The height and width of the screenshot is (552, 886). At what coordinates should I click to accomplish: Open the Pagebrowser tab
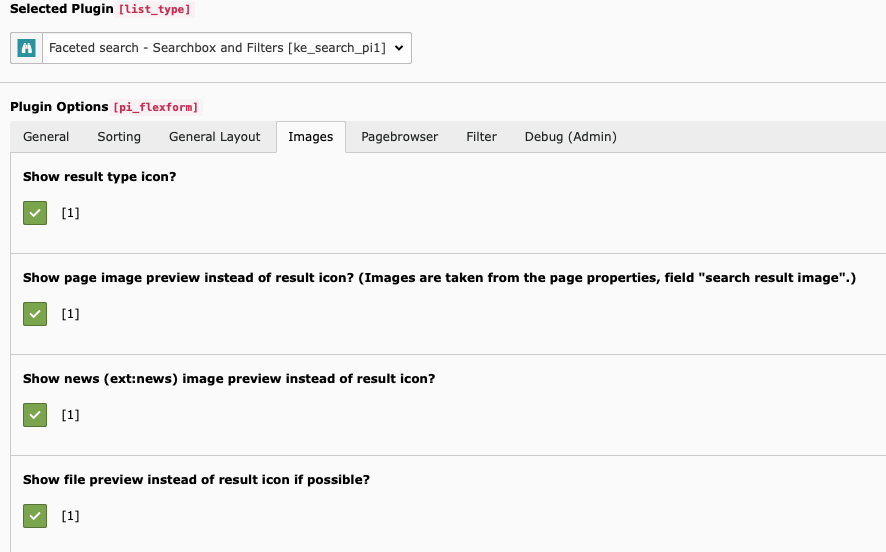(399, 137)
